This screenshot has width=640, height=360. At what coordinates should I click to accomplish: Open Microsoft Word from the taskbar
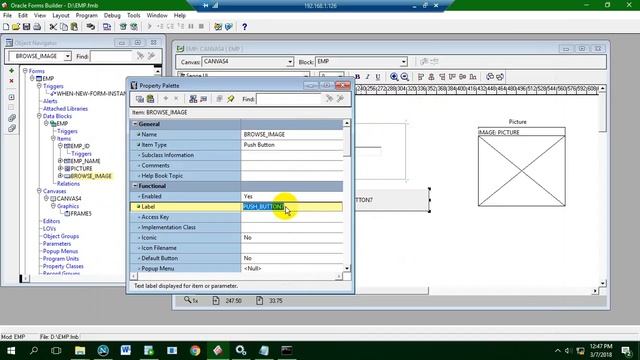(x=126, y=351)
